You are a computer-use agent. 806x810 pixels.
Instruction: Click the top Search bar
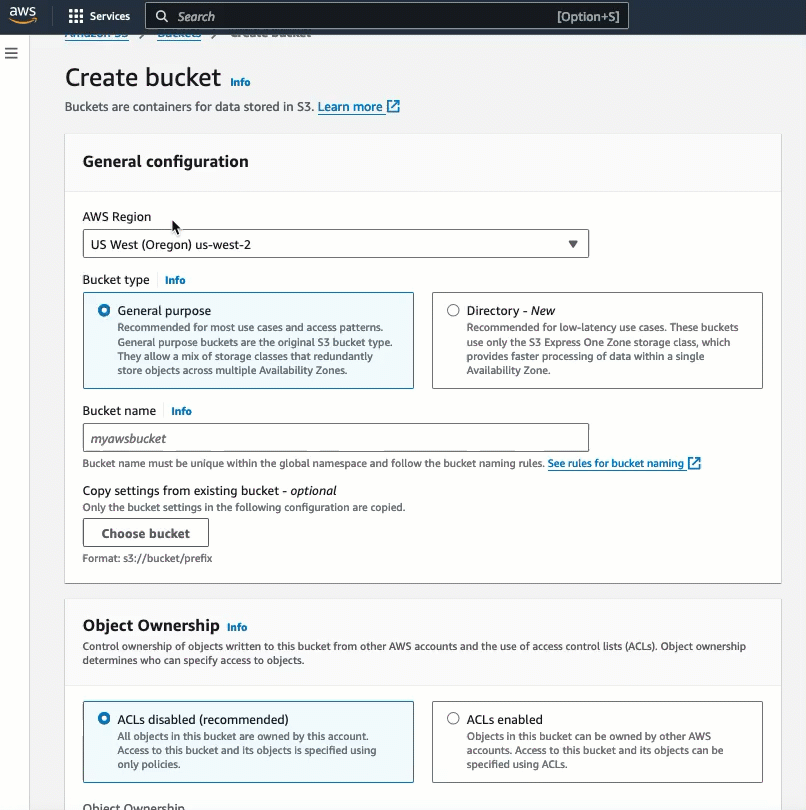(x=387, y=16)
